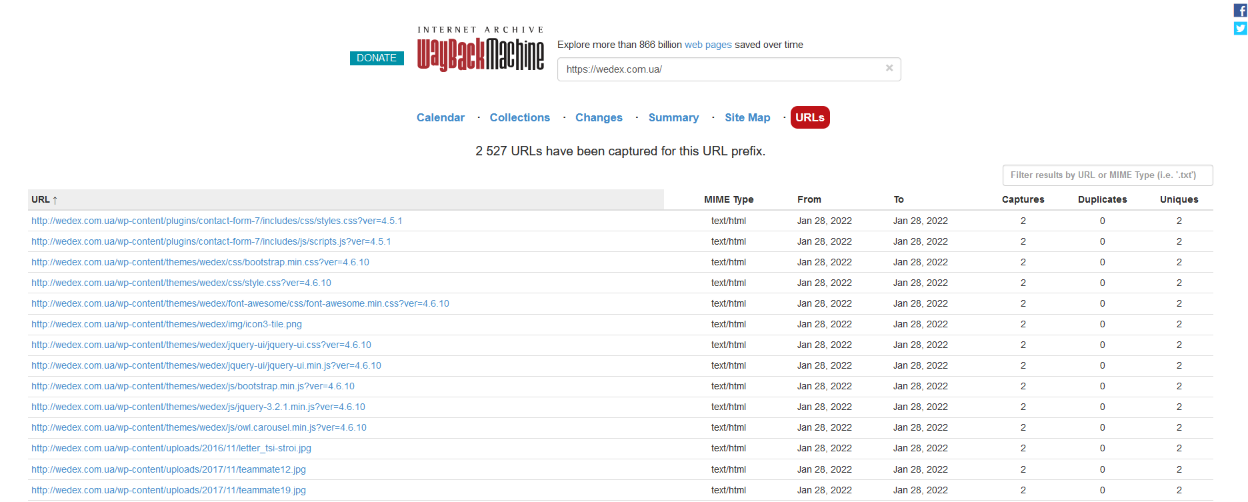This screenshot has width=1248, height=502.
Task: Open the letter_tsi-stroi.jpg URL link
Action: pos(171,448)
